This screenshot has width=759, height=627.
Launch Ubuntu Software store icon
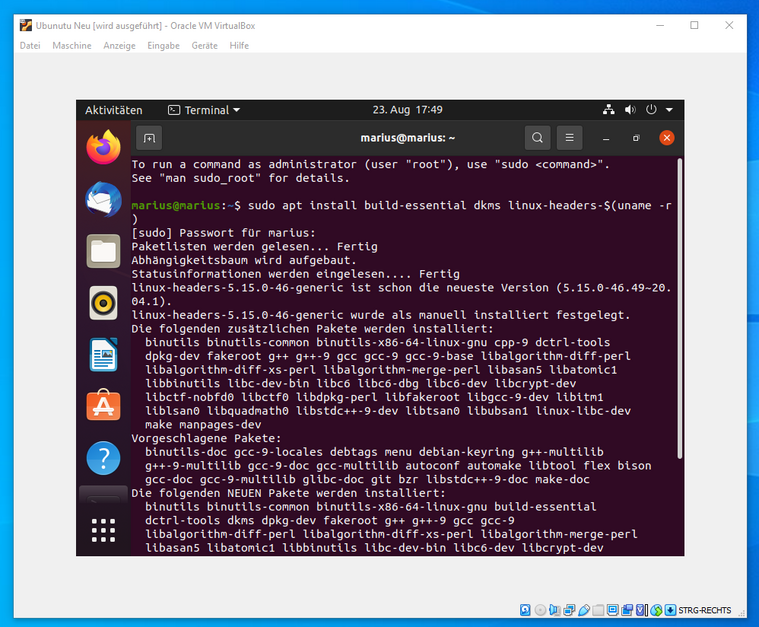[x=103, y=405]
